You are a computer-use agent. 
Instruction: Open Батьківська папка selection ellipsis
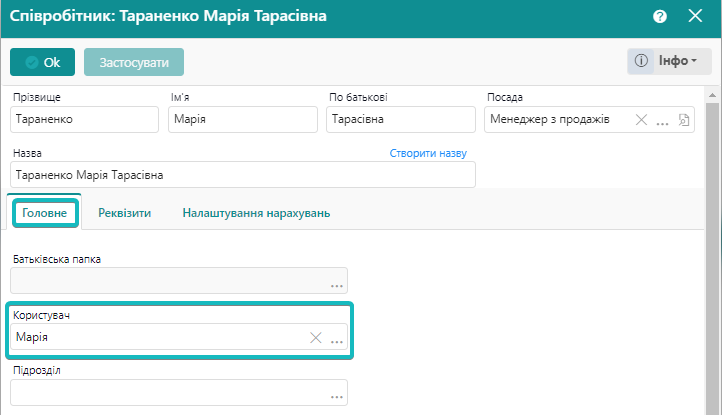[x=337, y=282]
